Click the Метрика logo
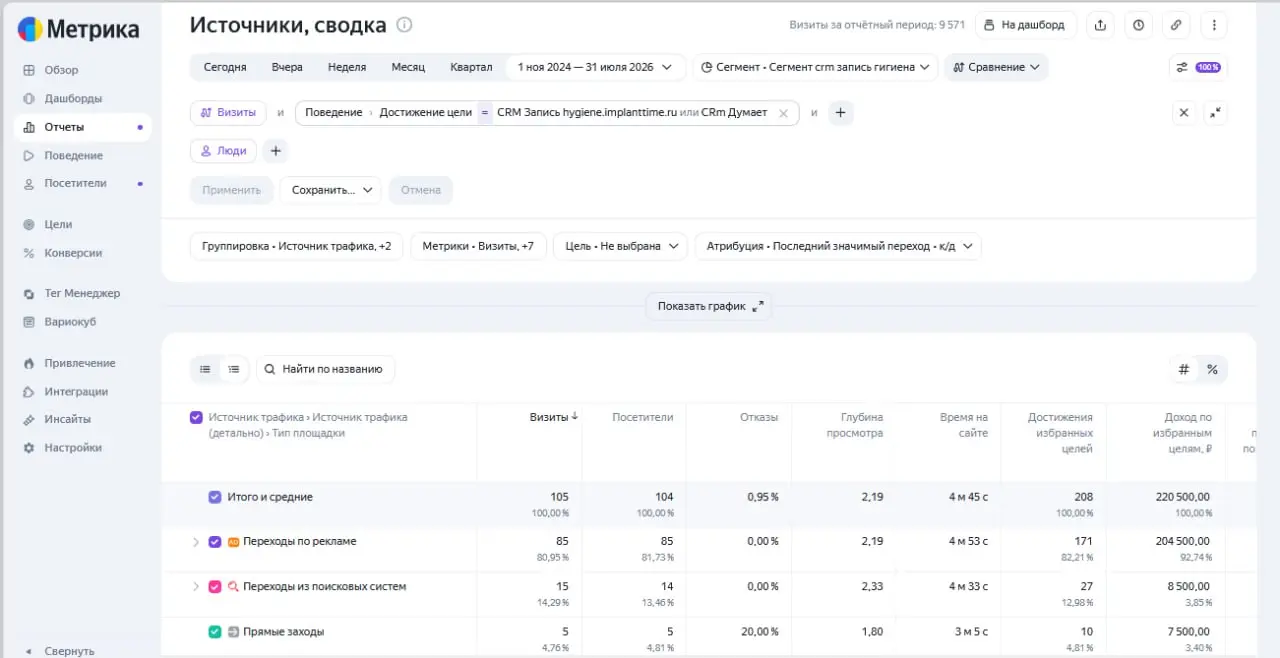Screen dimensions: 1280x658 78,30
